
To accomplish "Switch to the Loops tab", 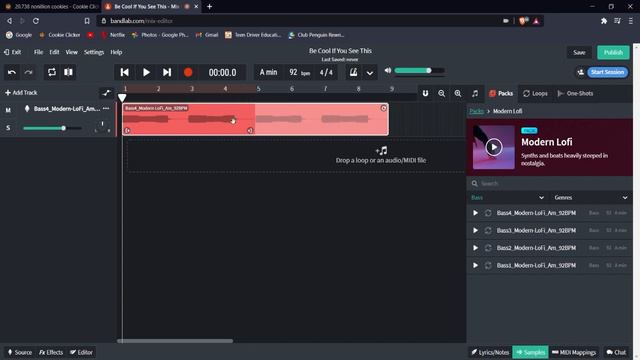I will [535, 93].
